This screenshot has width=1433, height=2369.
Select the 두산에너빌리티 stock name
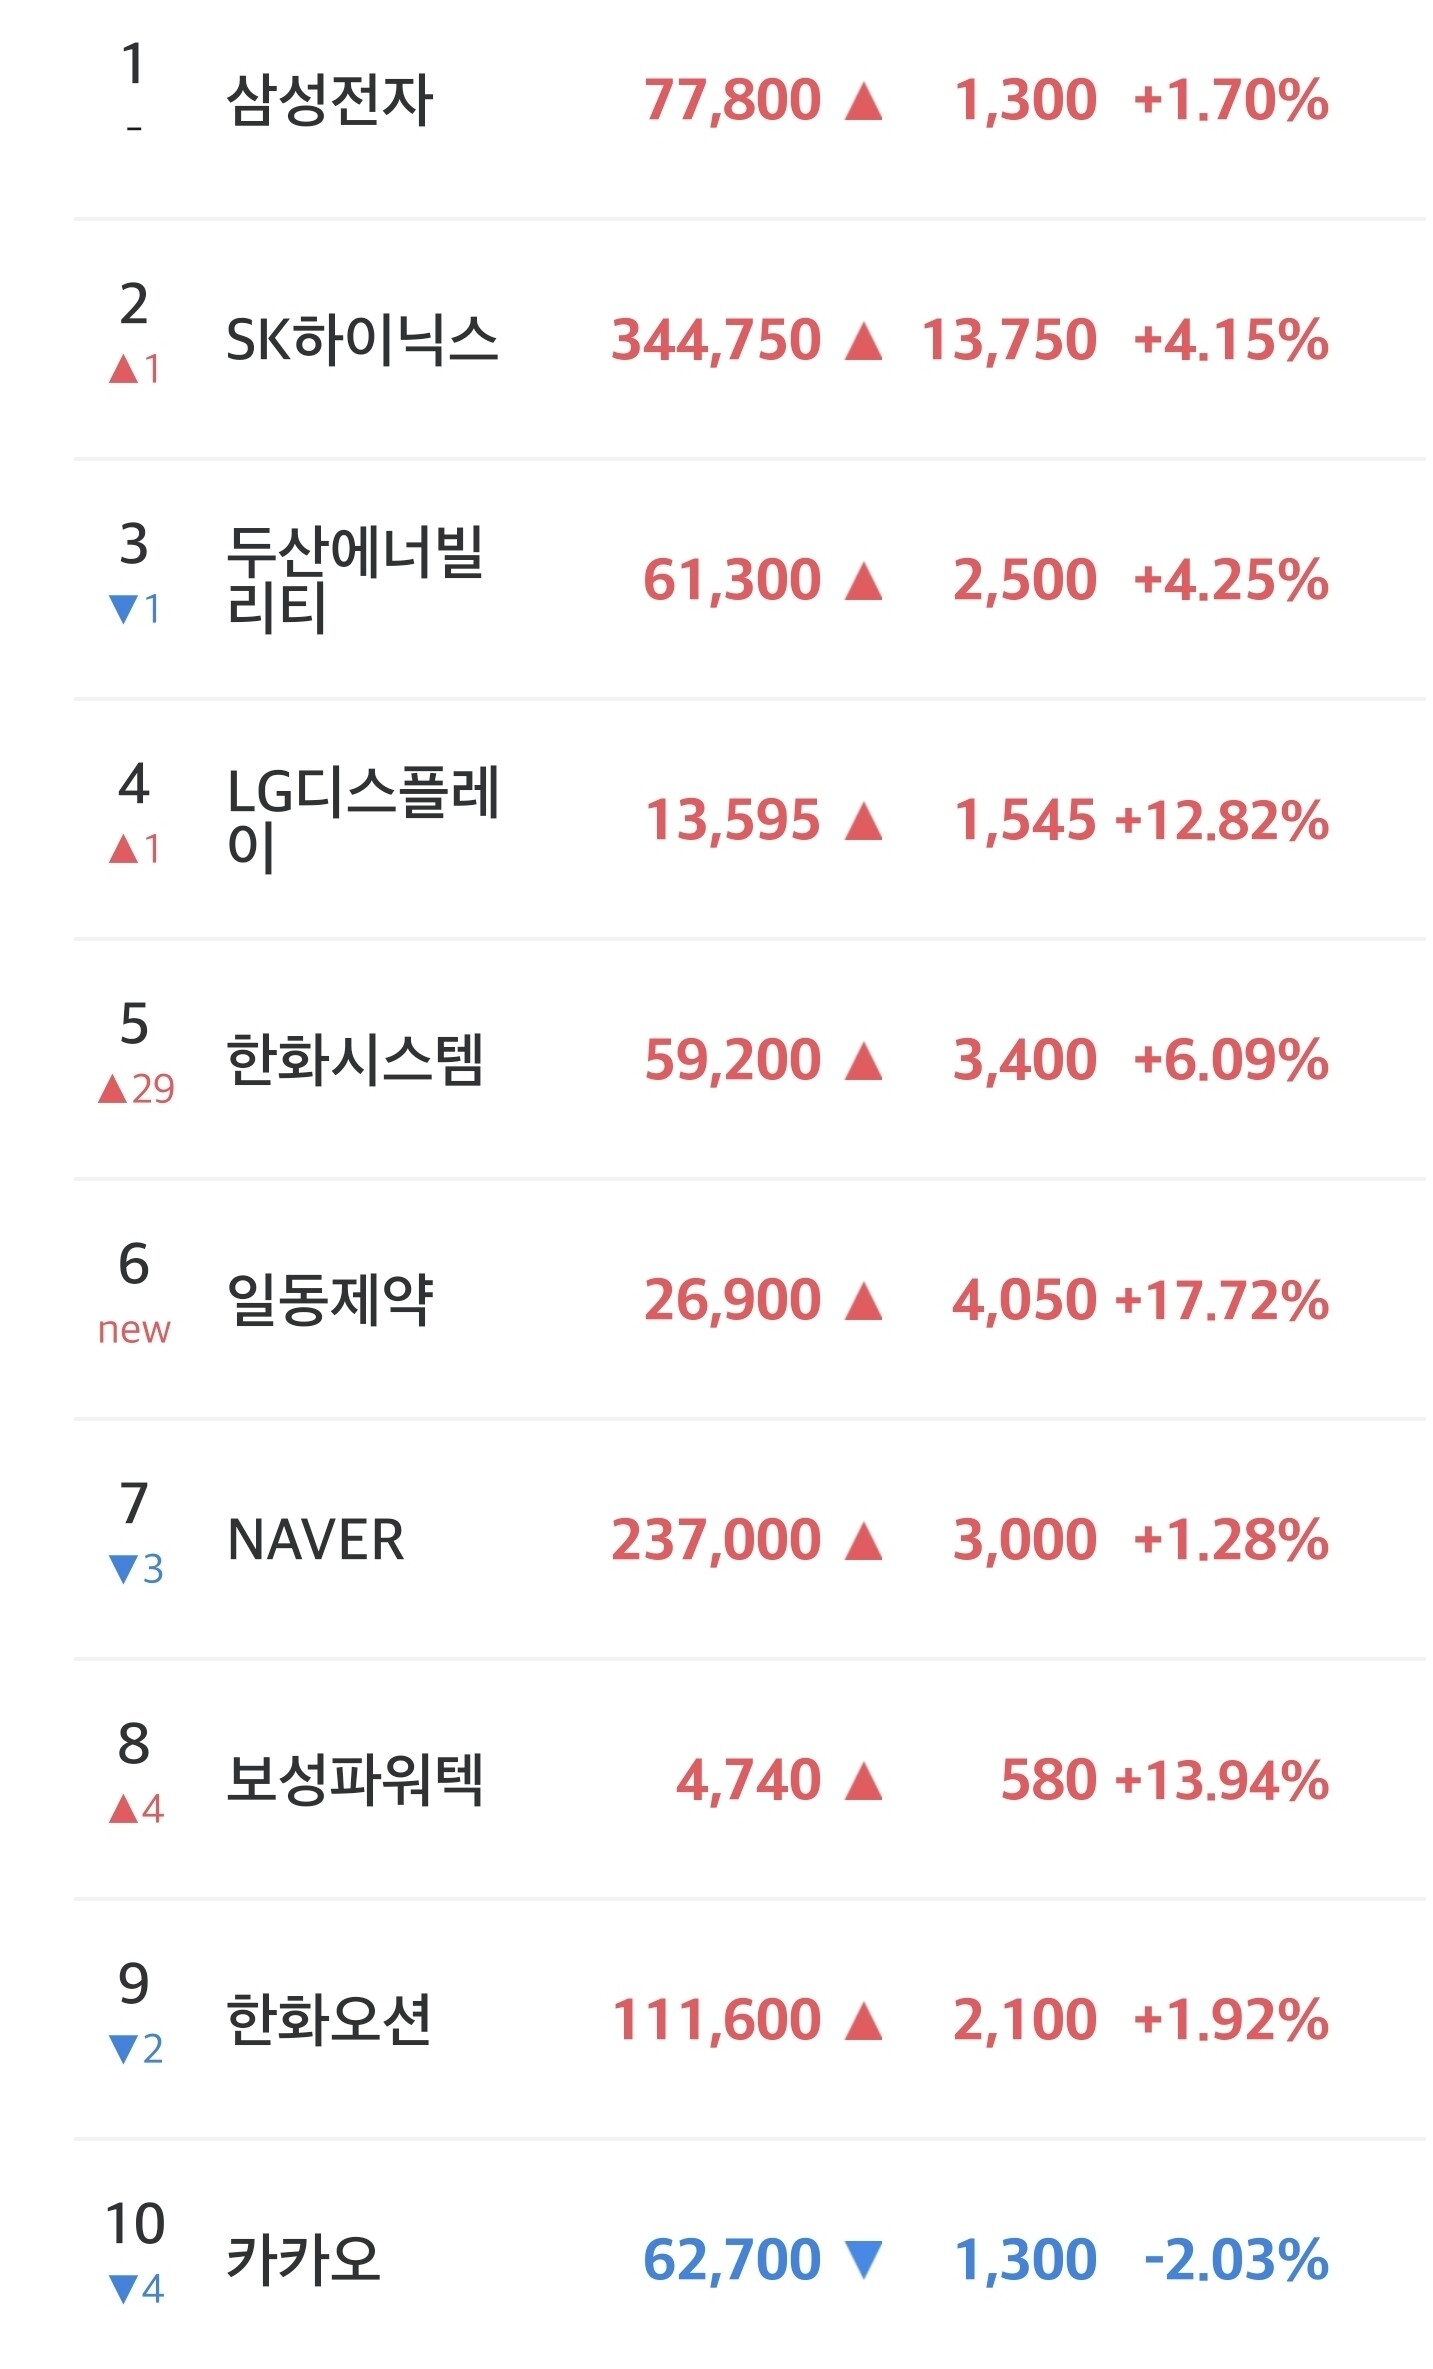click(x=356, y=579)
